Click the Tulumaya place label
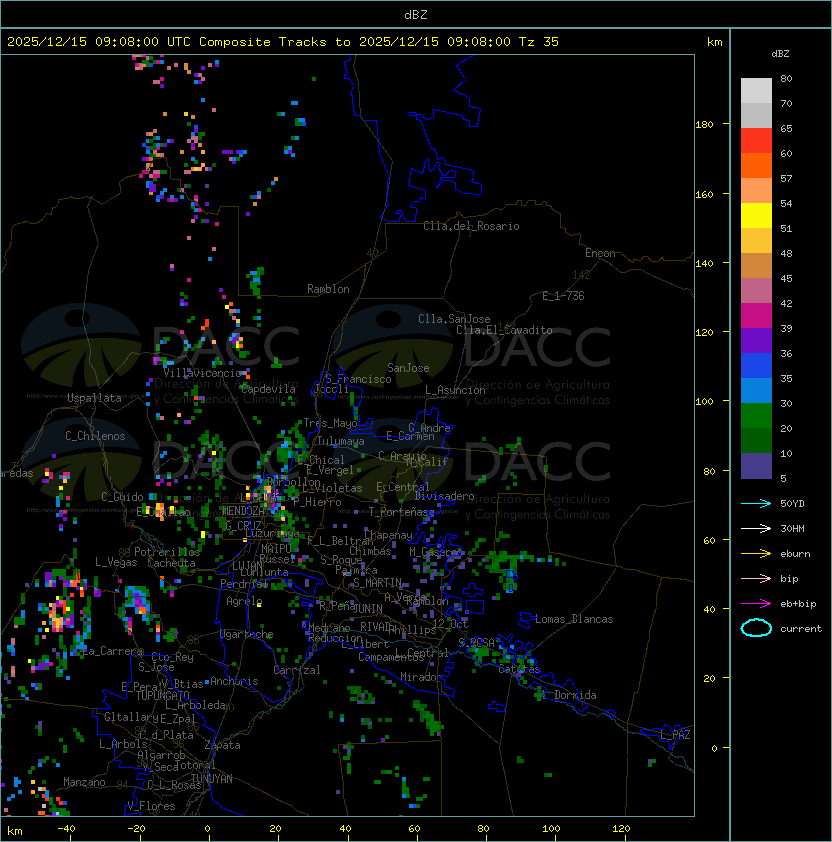This screenshot has width=832, height=842. pyautogui.click(x=341, y=441)
